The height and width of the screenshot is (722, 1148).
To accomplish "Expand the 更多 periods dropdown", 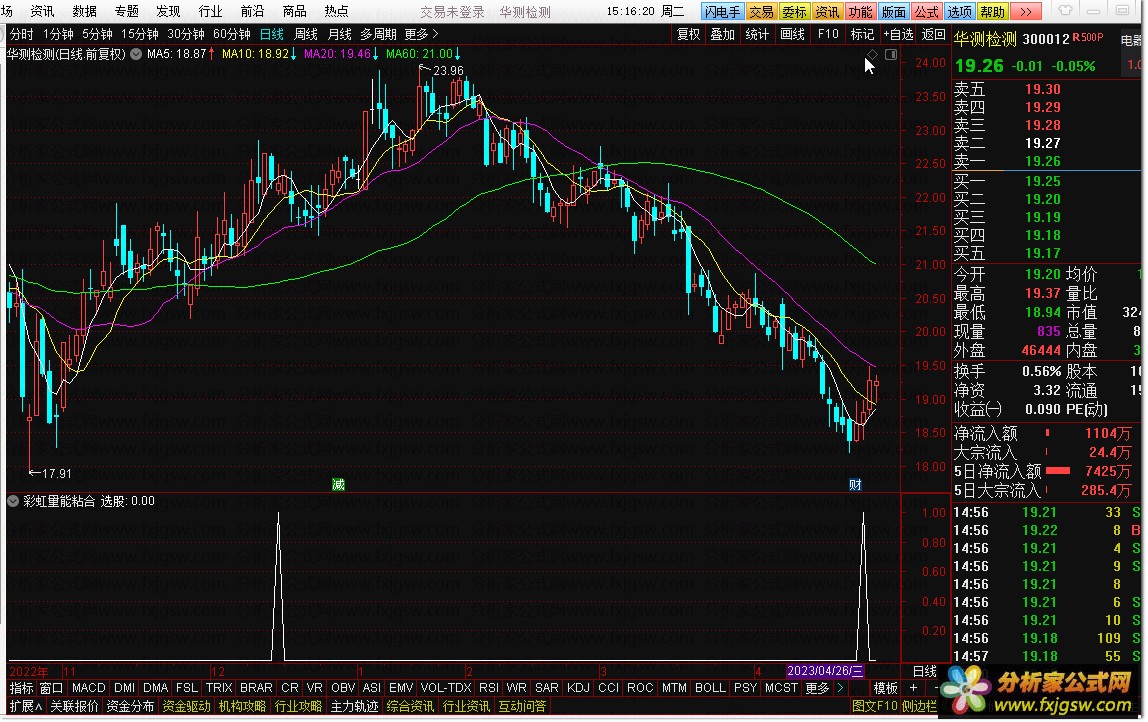I will [x=421, y=34].
